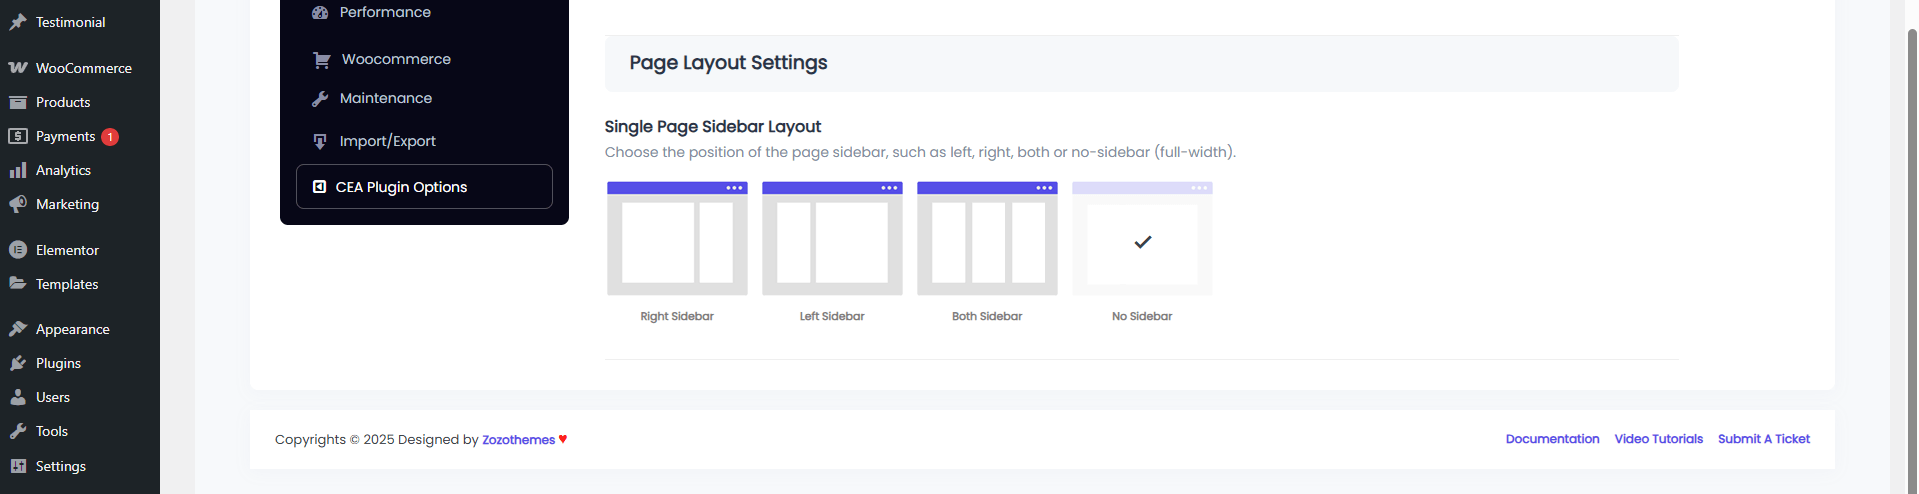Click the Analytics bar chart icon
This screenshot has height=494, width=1919.
[x=18, y=170]
